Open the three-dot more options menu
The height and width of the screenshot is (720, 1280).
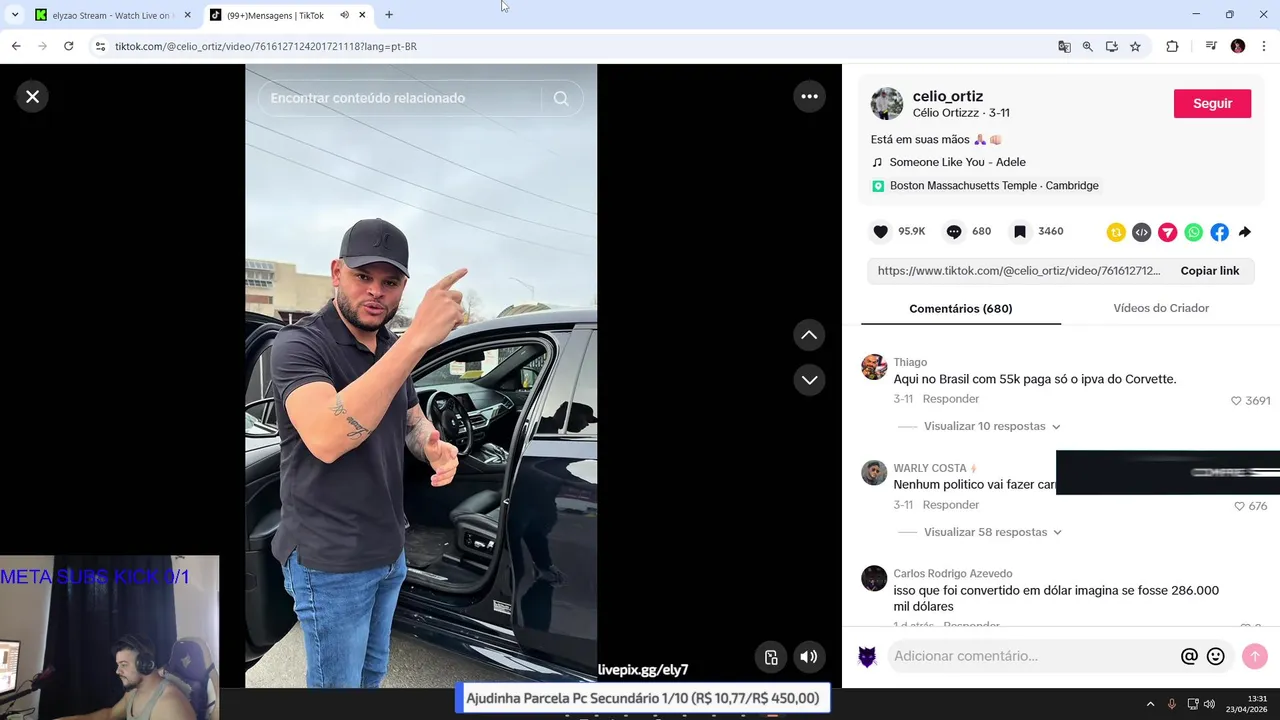810,96
